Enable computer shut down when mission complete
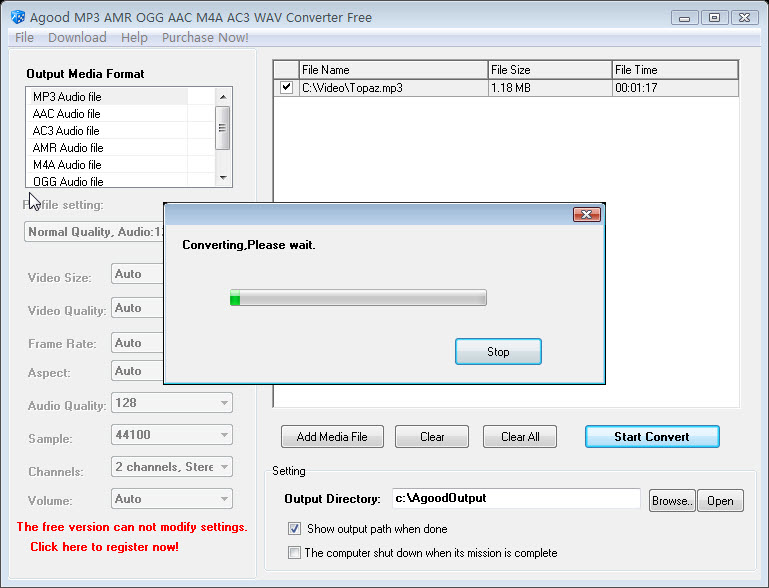 294,553
